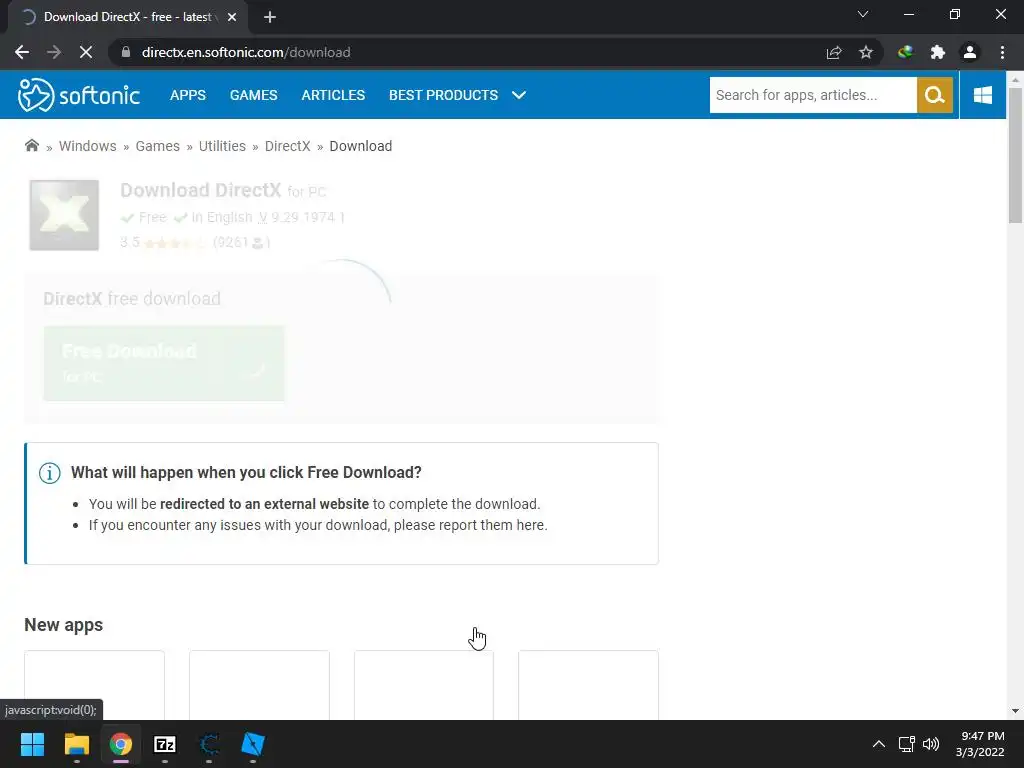Click the scrollbar down arrow
This screenshot has width=1024, height=768.
tap(1015, 711)
